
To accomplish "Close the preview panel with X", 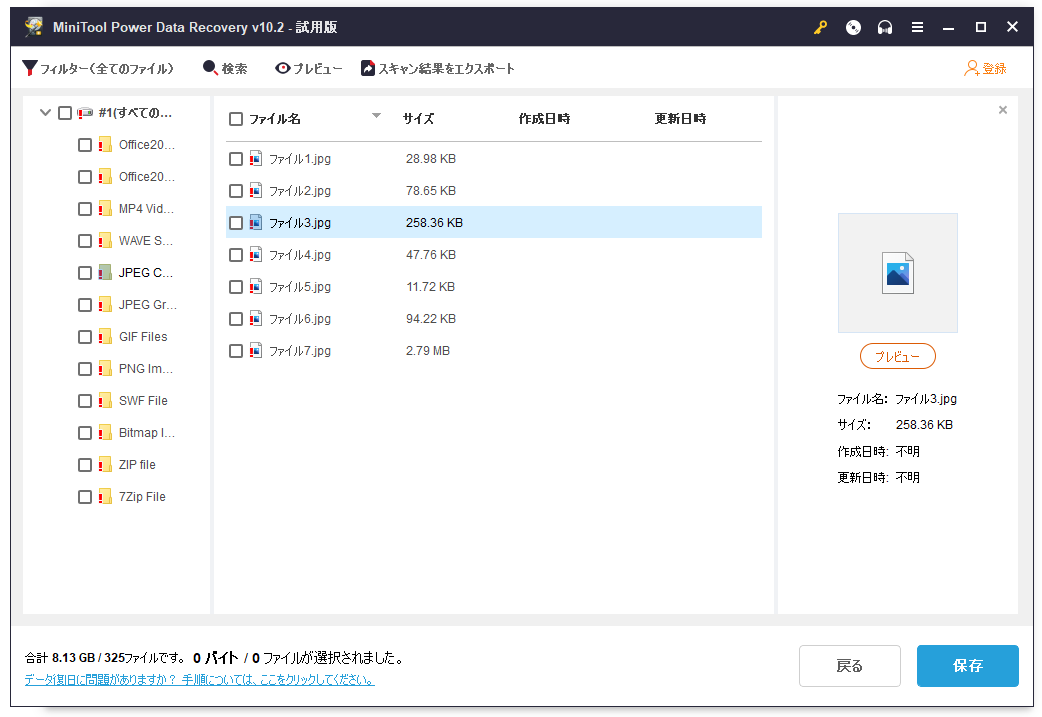I will click(1003, 110).
